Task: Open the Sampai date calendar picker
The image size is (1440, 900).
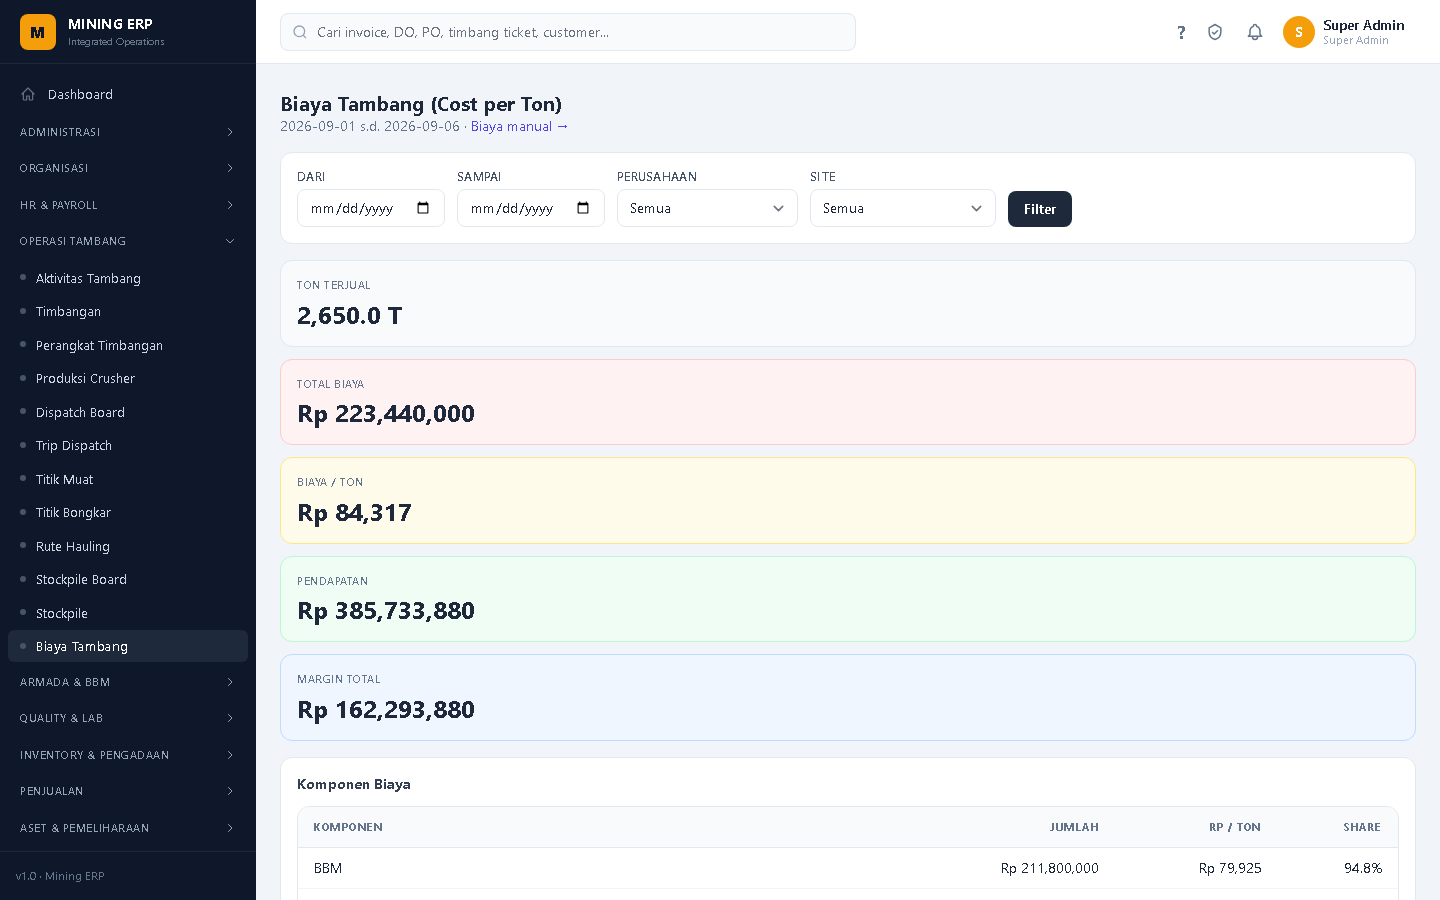Action: [583, 208]
